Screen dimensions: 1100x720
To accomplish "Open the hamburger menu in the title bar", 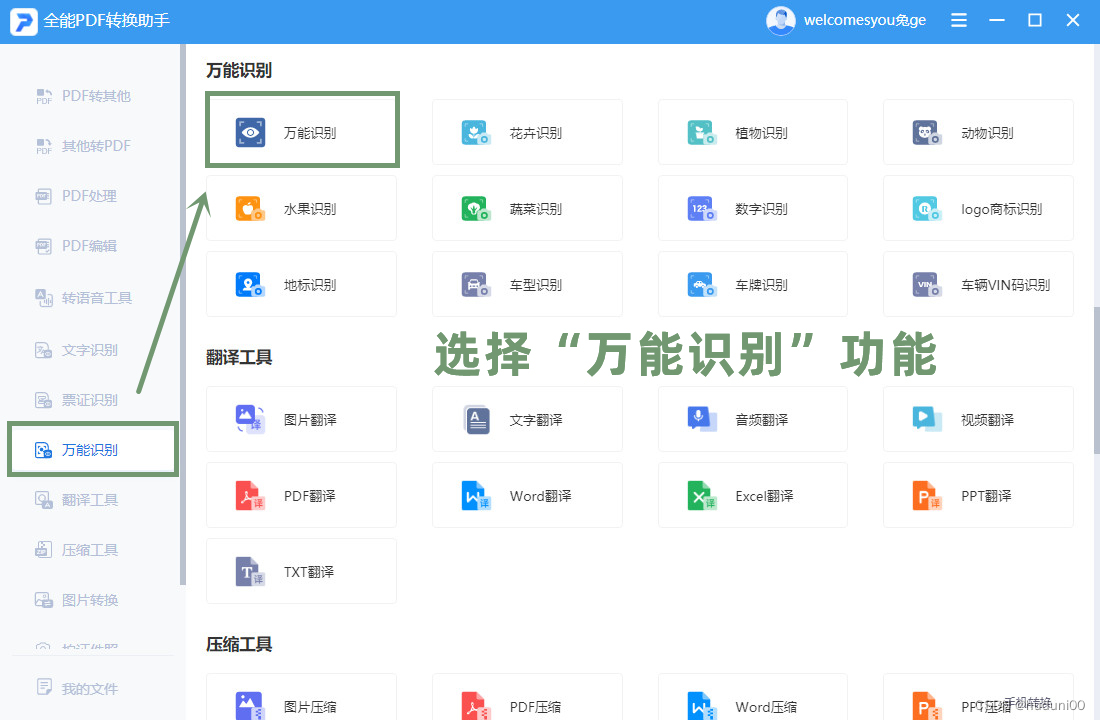I will coord(958,19).
